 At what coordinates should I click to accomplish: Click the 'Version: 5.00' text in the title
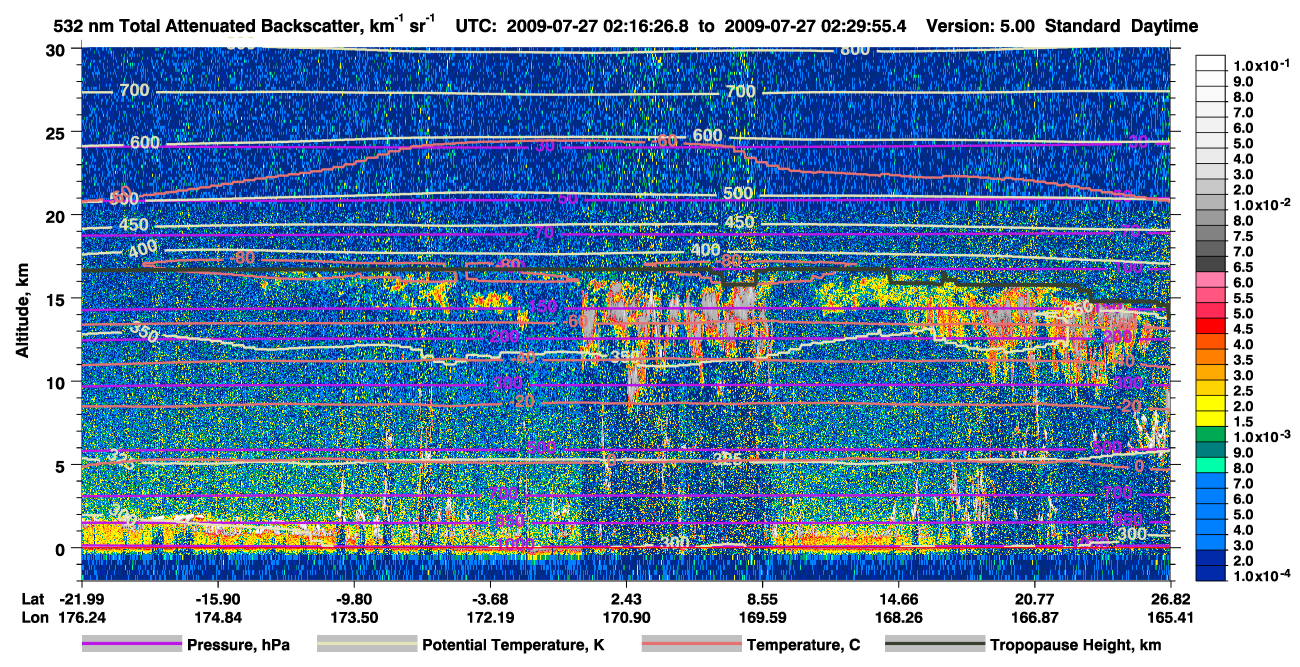[x=980, y=26]
